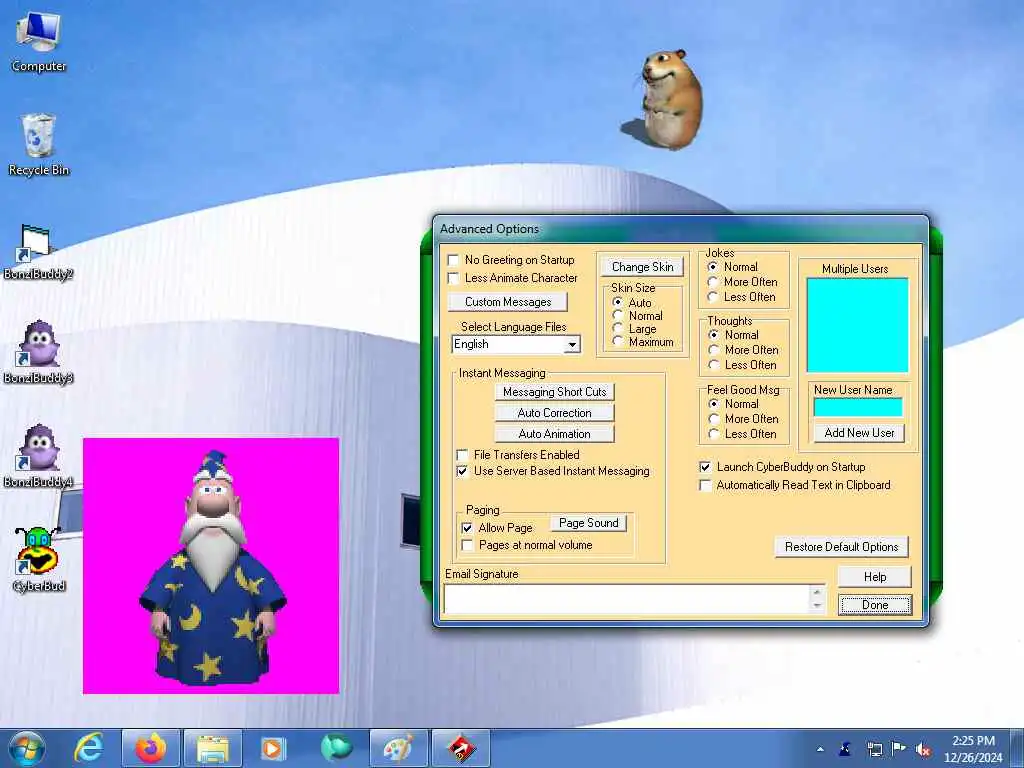Enable the File Transfers Enabled checkbox
The image size is (1024, 768).
462,455
